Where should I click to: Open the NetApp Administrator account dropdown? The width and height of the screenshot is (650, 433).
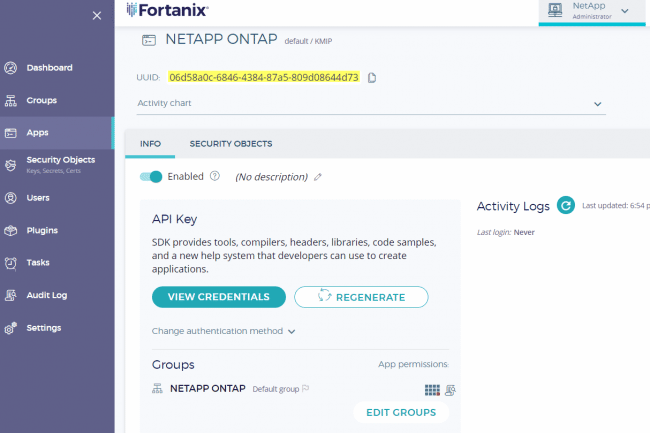click(592, 12)
